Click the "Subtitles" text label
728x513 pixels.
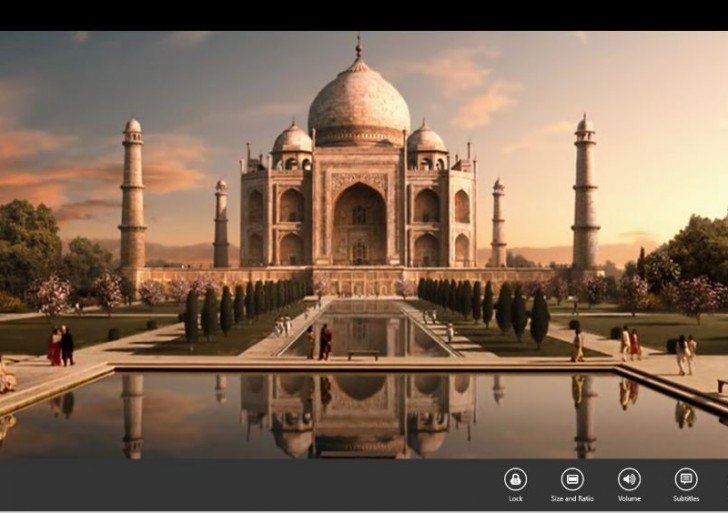[686, 498]
